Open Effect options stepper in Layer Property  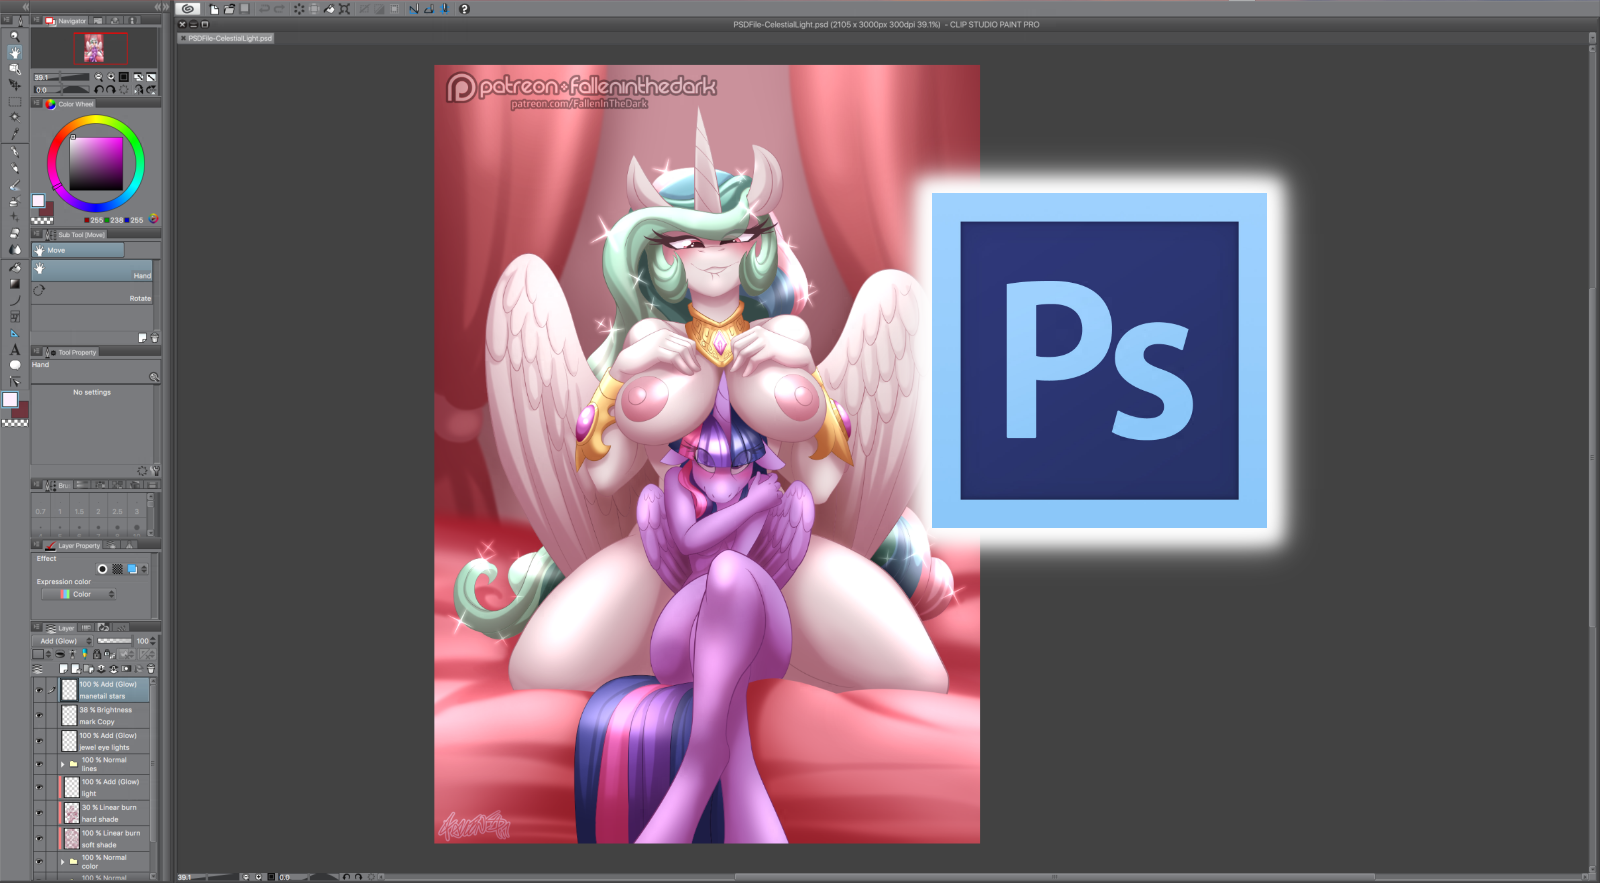[144, 569]
